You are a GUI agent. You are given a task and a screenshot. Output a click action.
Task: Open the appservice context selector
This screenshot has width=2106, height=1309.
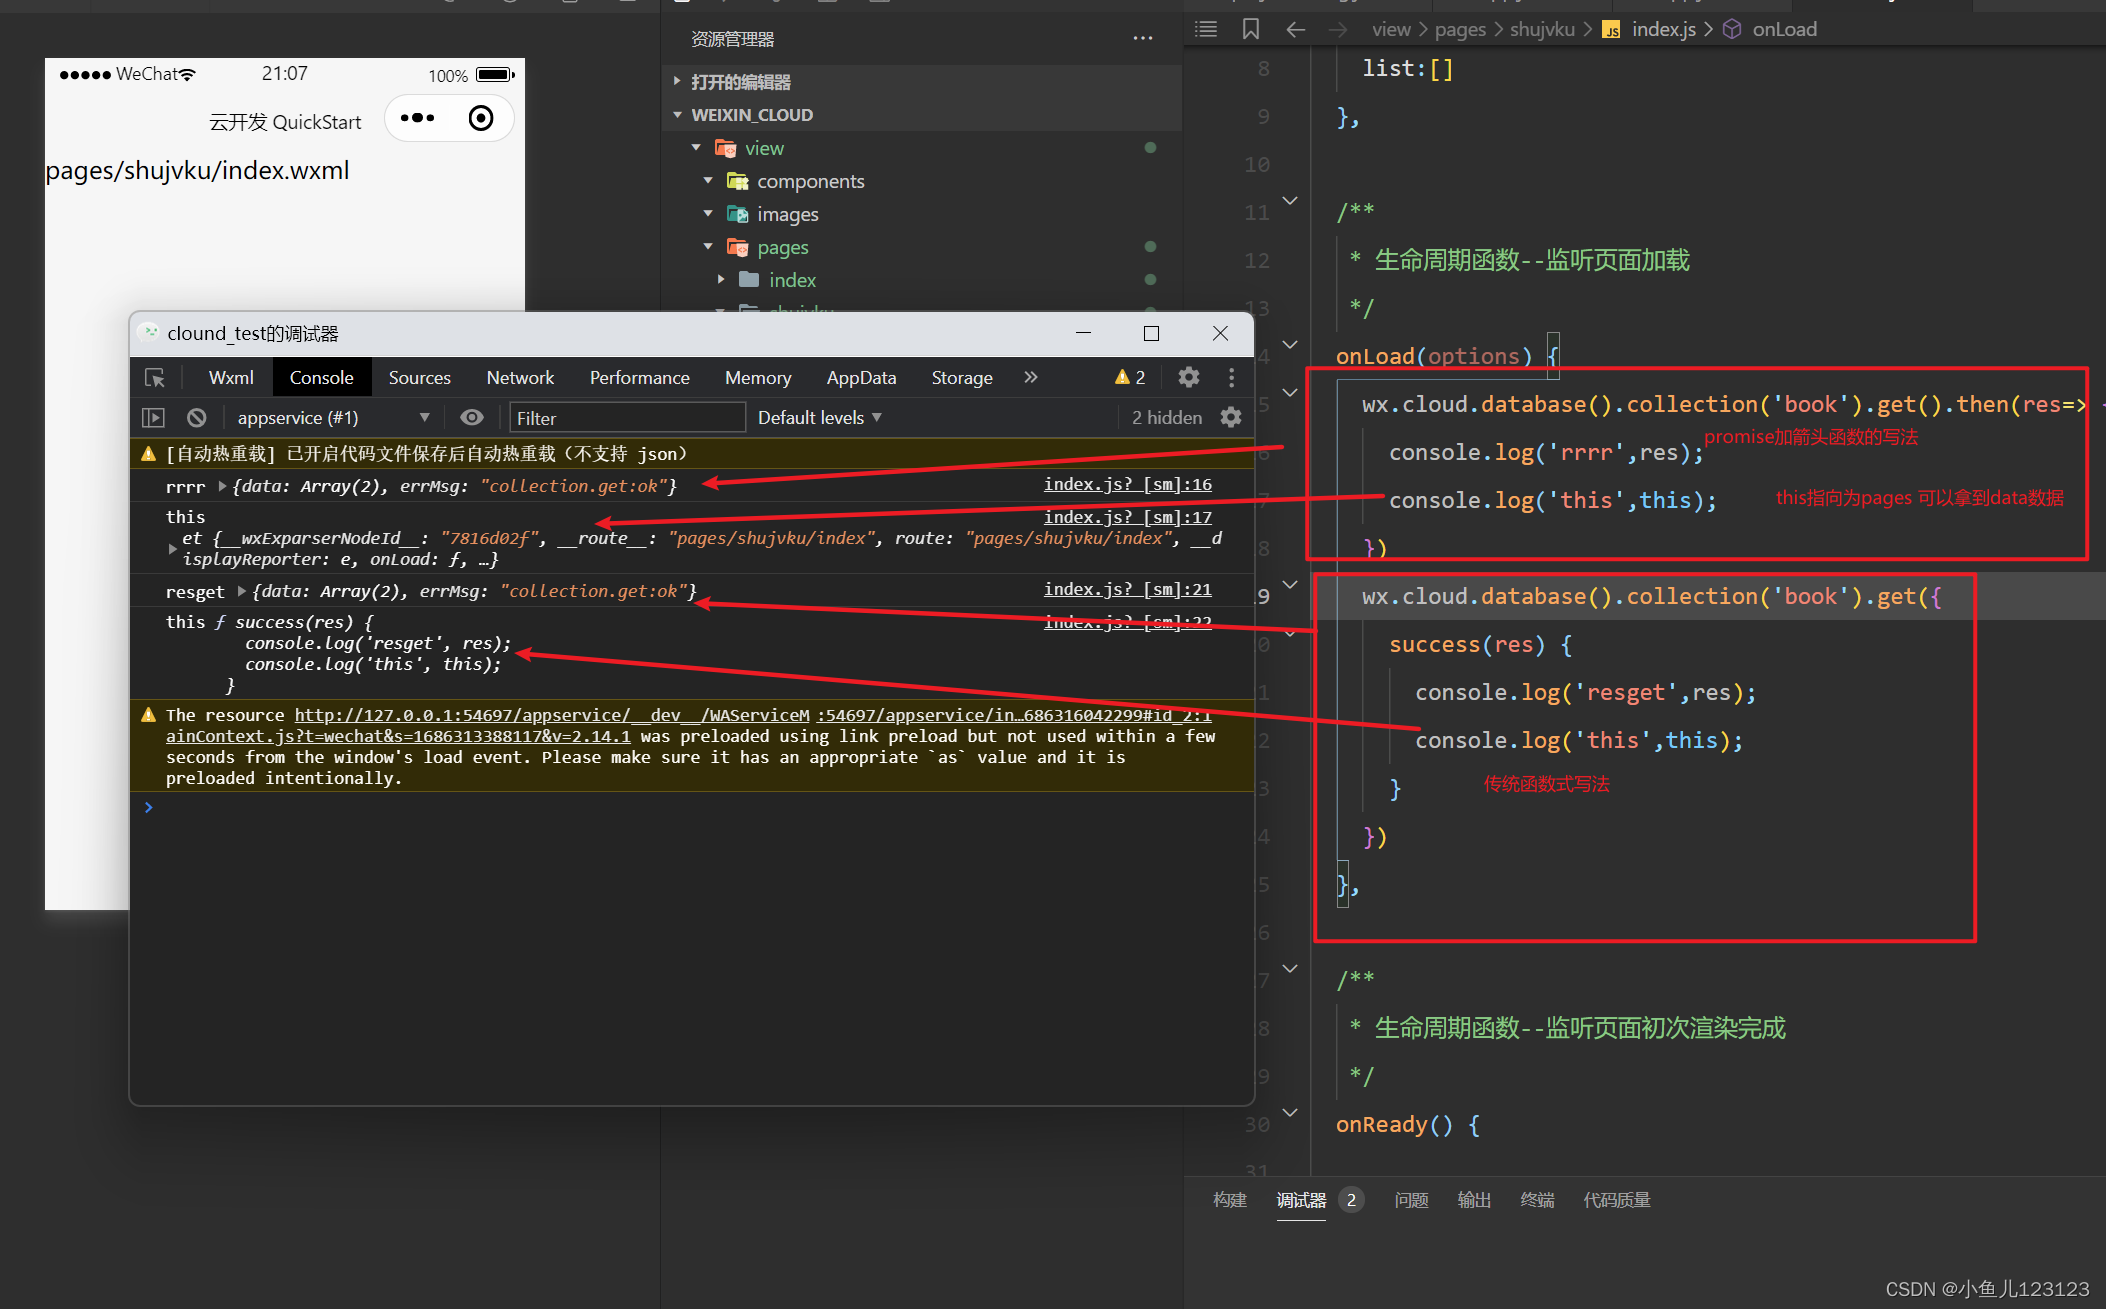332,418
